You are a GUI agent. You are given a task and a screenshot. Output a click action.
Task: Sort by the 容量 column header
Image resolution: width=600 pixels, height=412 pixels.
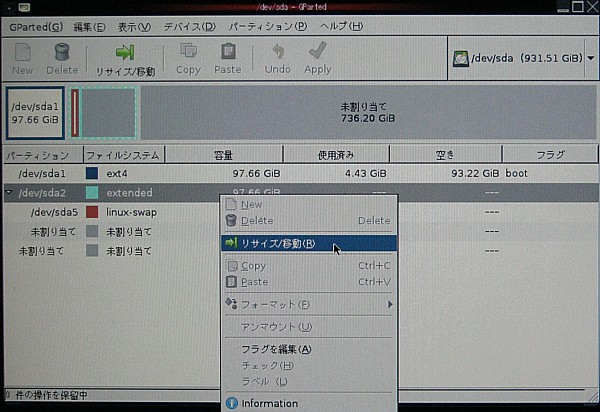click(223, 155)
